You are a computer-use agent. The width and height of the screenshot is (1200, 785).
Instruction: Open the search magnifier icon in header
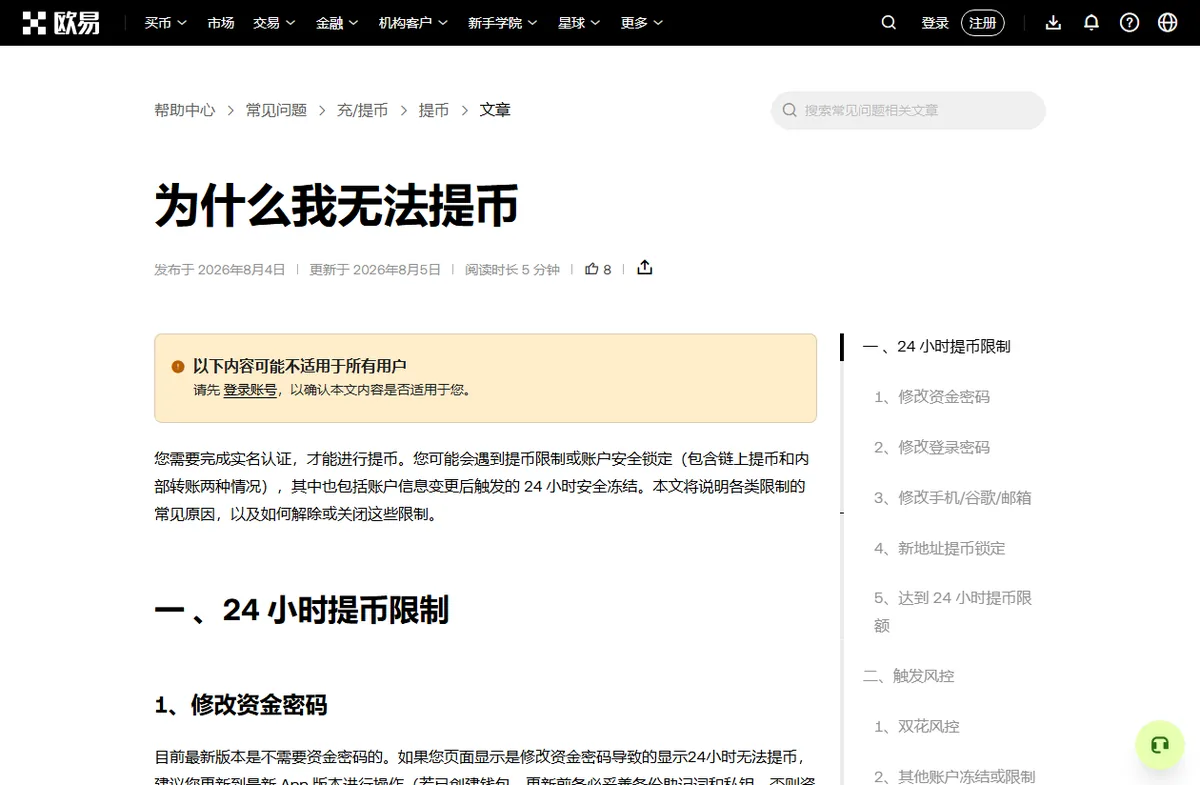(x=889, y=23)
